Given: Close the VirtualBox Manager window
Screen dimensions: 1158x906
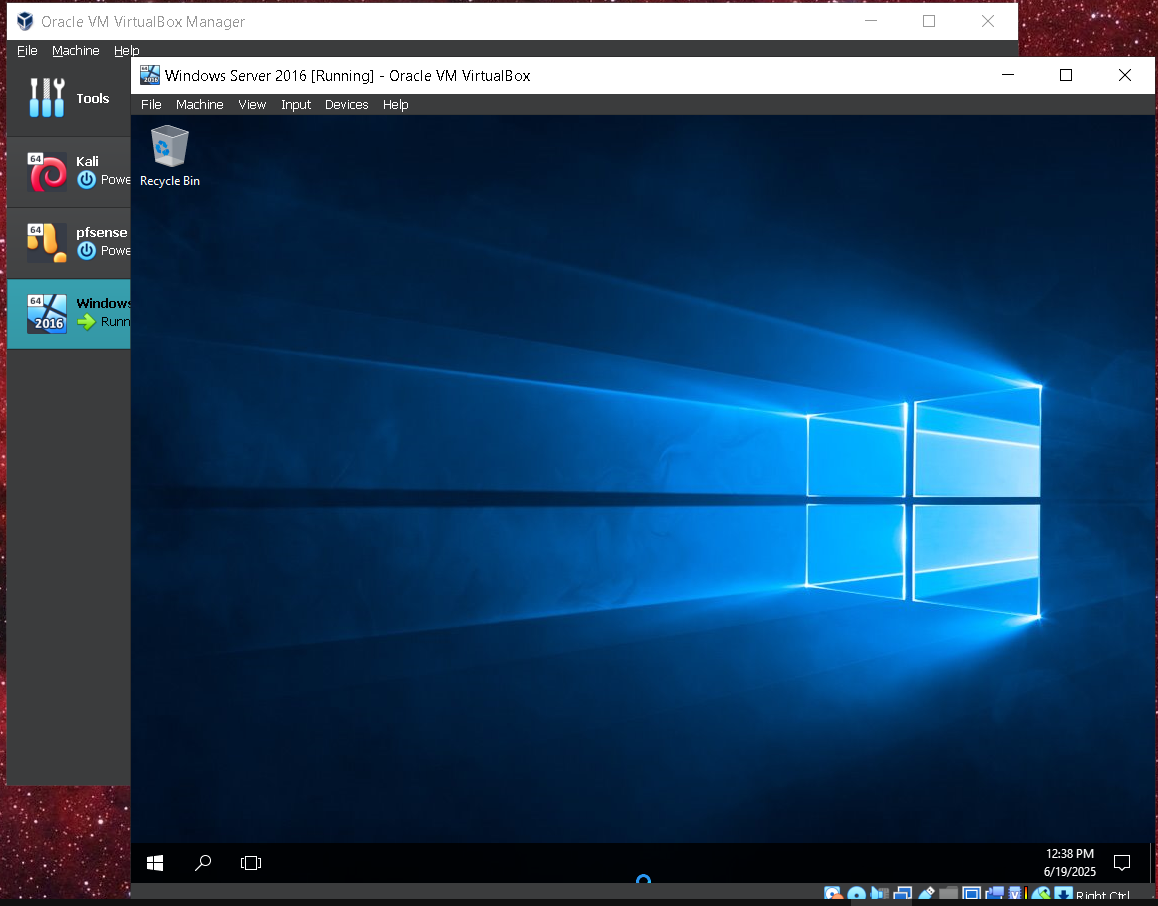Looking at the screenshot, I should coord(987,21).
